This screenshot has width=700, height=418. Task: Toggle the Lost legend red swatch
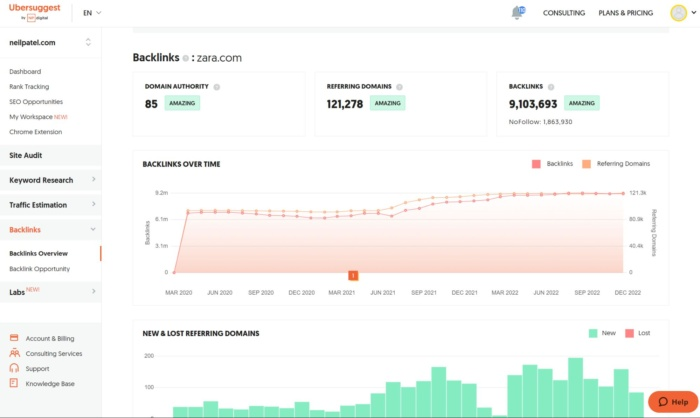click(629, 333)
